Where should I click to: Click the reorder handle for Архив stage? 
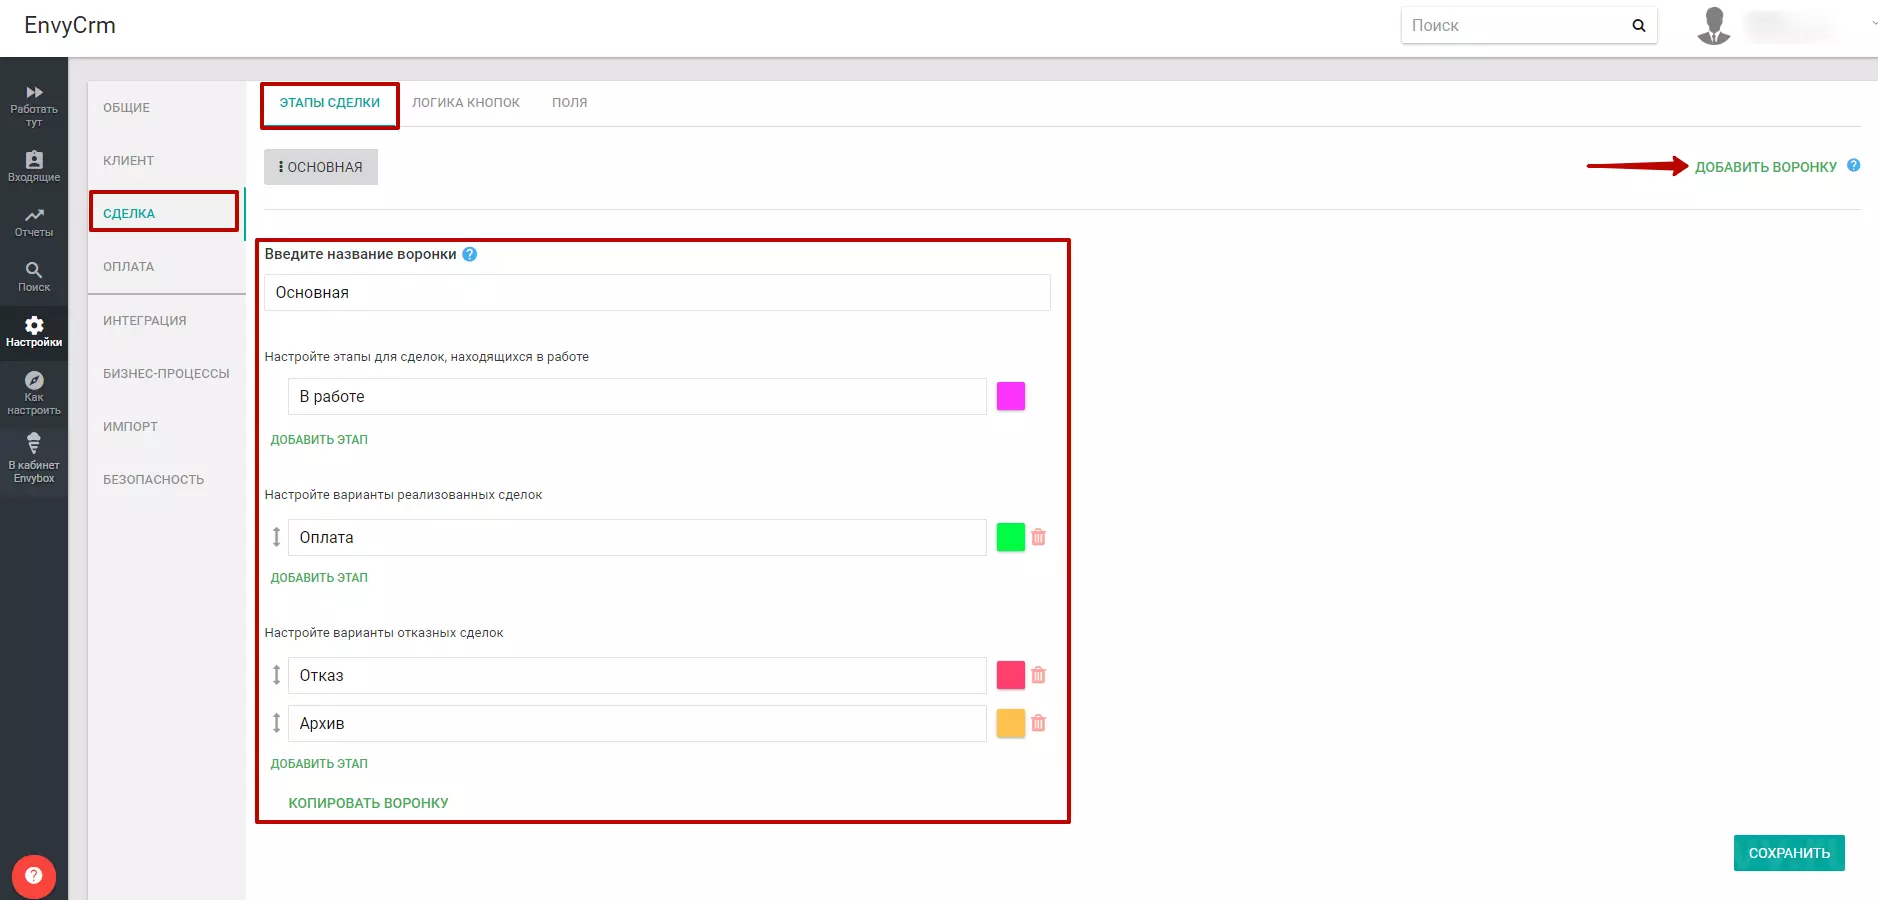point(277,723)
